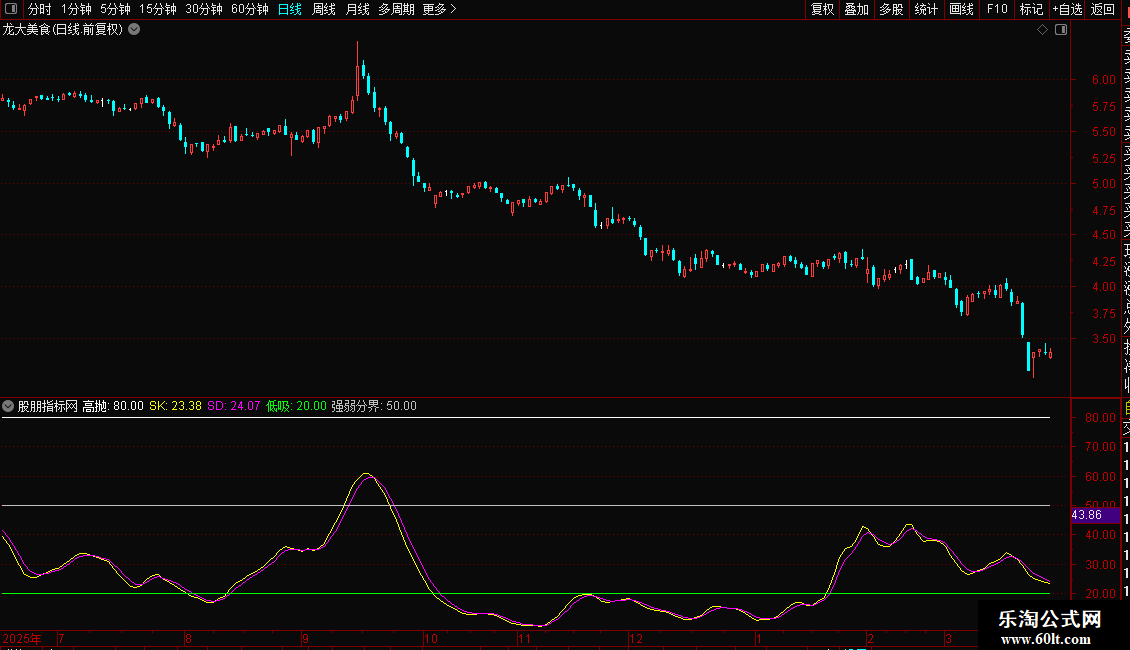
Task: Open the 画线 drawing tools
Action: click(961, 9)
